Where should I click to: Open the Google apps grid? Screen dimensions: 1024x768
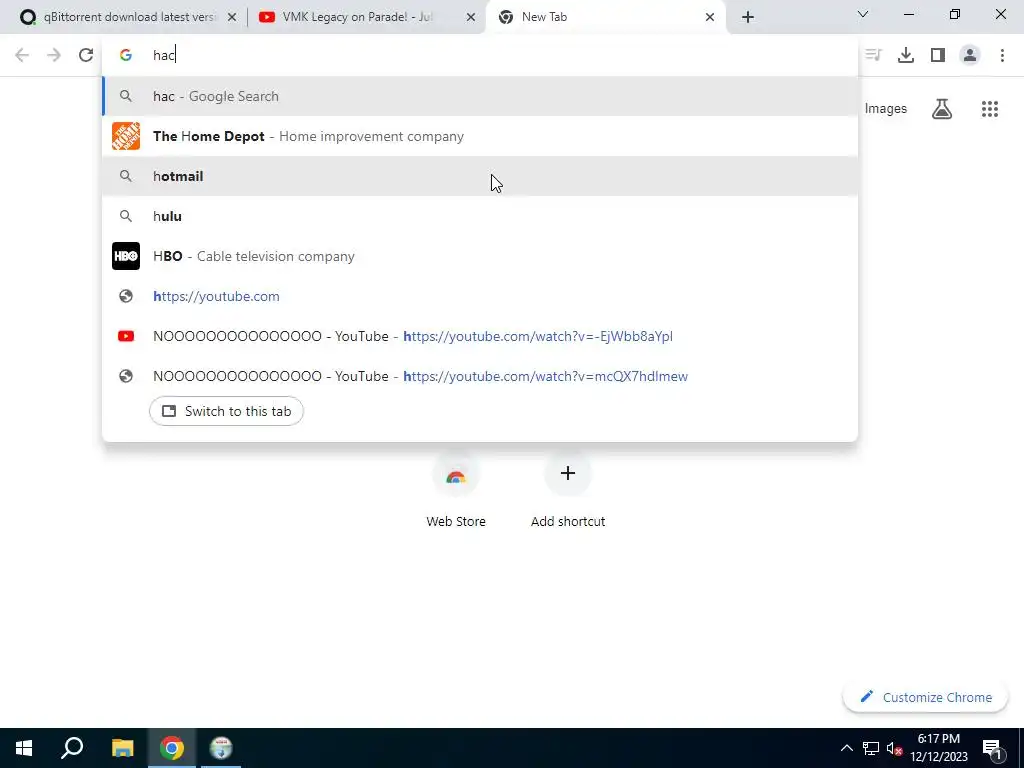click(990, 109)
